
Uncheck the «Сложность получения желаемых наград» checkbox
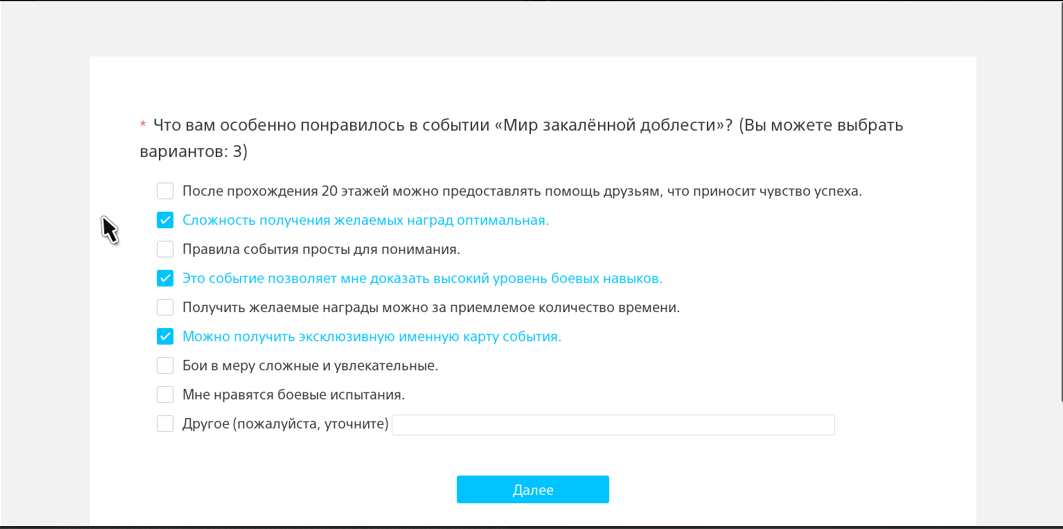165,220
